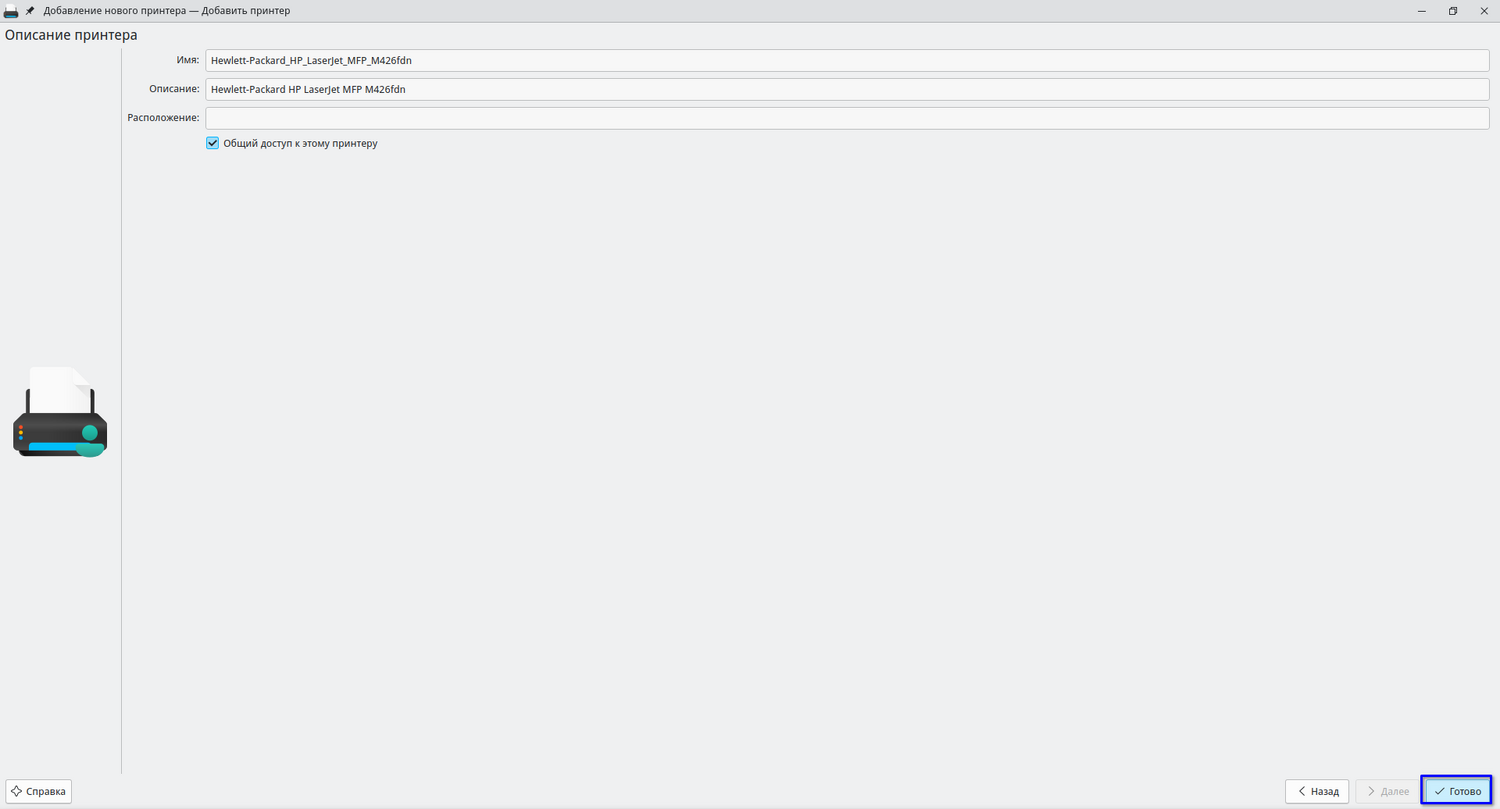Image resolution: width=1500 pixels, height=809 pixels.
Task: Click the checkmark icon on Готово button
Action: tap(1439, 791)
